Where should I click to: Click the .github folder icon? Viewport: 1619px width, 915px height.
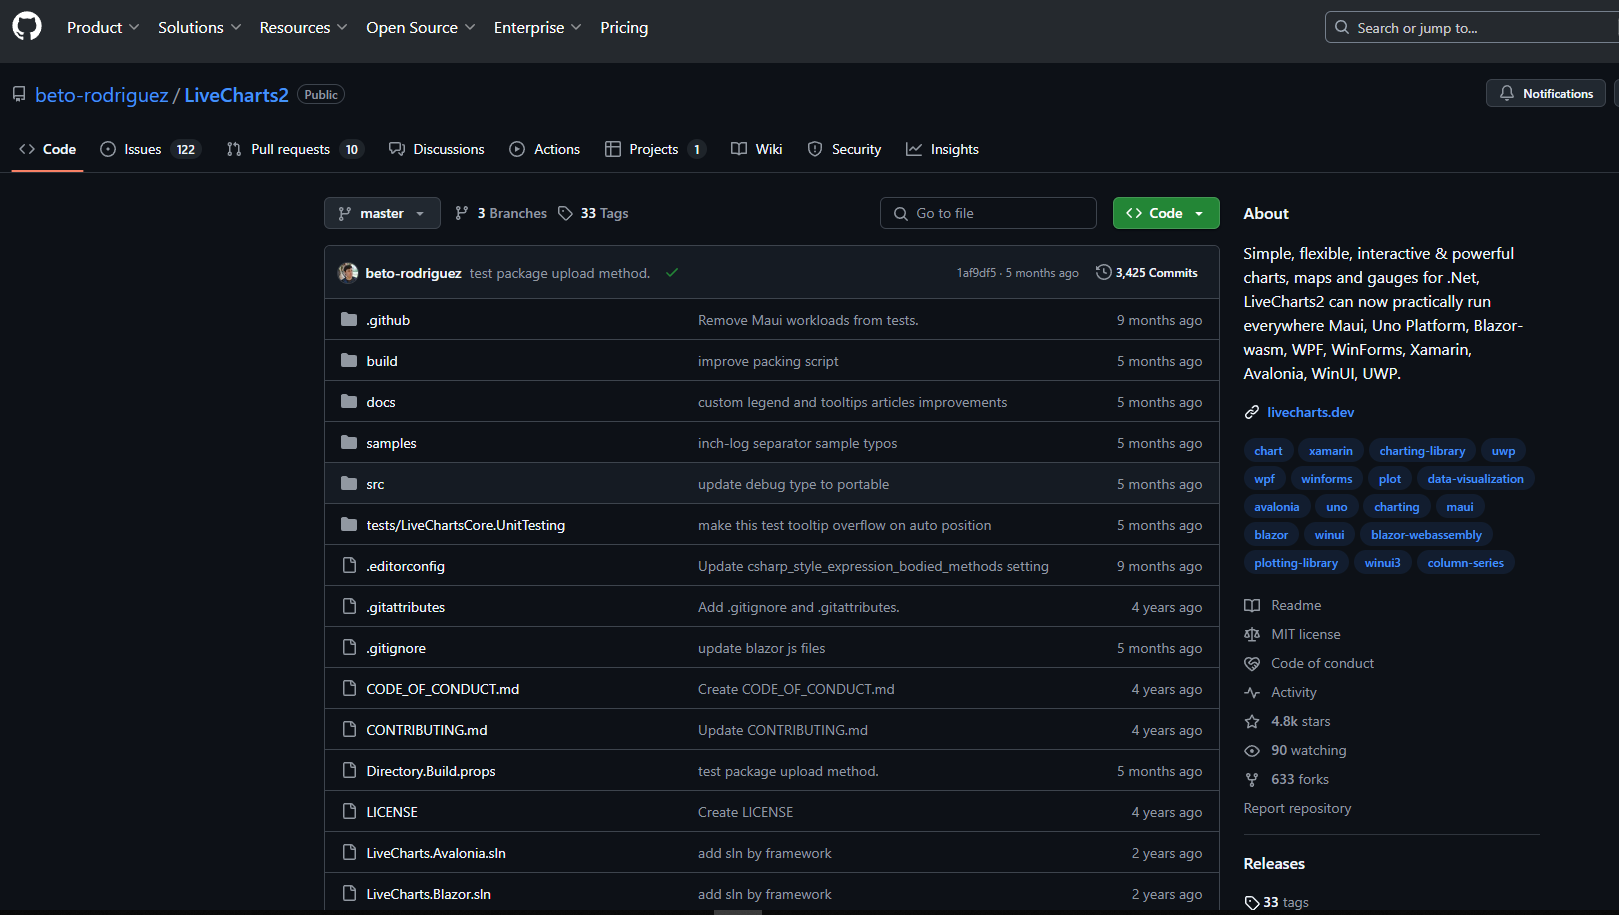pyautogui.click(x=349, y=320)
